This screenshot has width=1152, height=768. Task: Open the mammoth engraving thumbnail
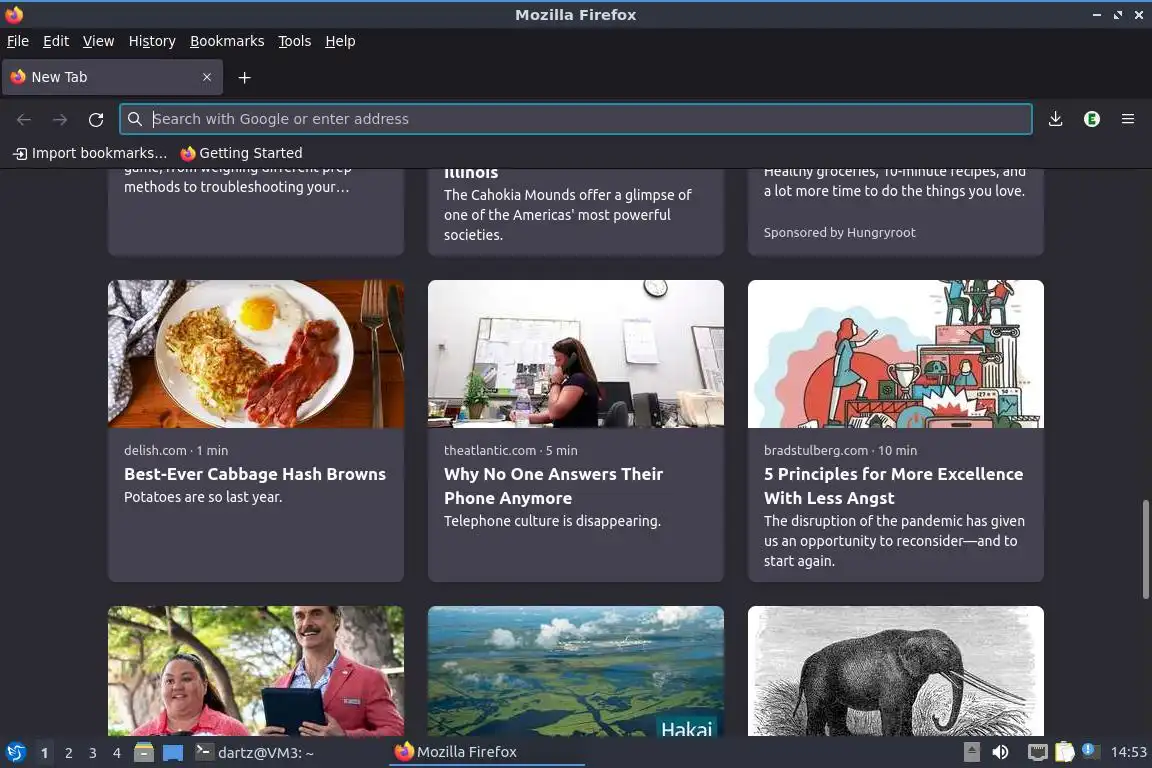point(896,670)
